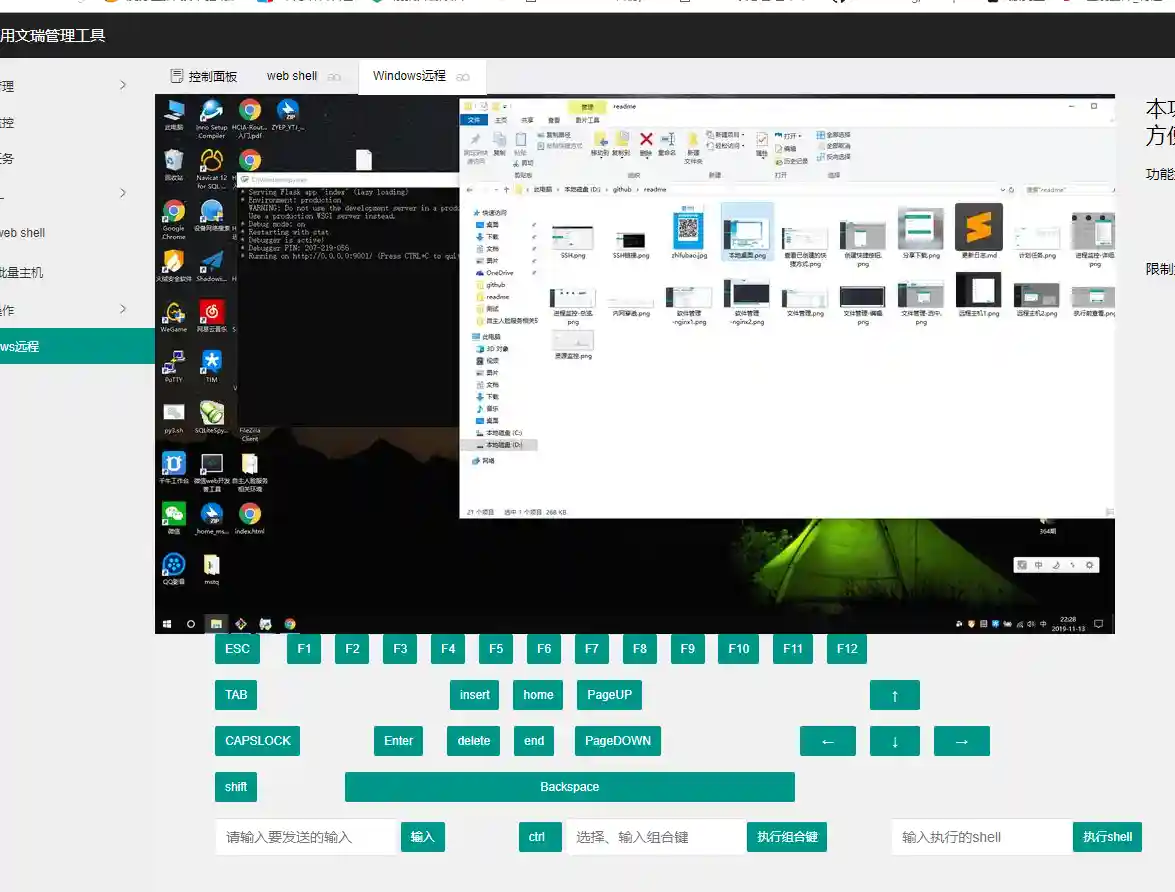
Task: Click the ctrl key button
Action: coord(540,837)
